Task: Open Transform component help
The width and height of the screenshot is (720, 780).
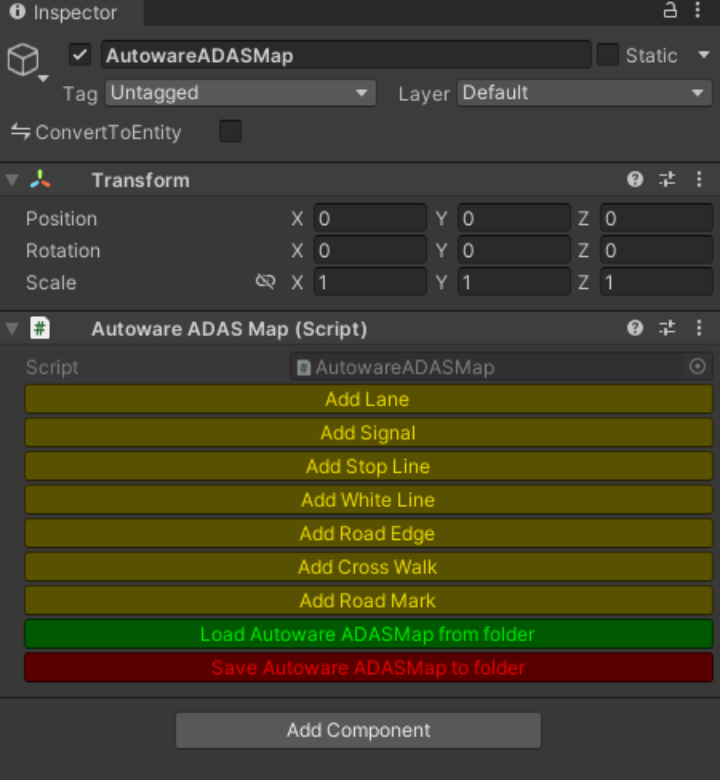Action: tap(635, 180)
